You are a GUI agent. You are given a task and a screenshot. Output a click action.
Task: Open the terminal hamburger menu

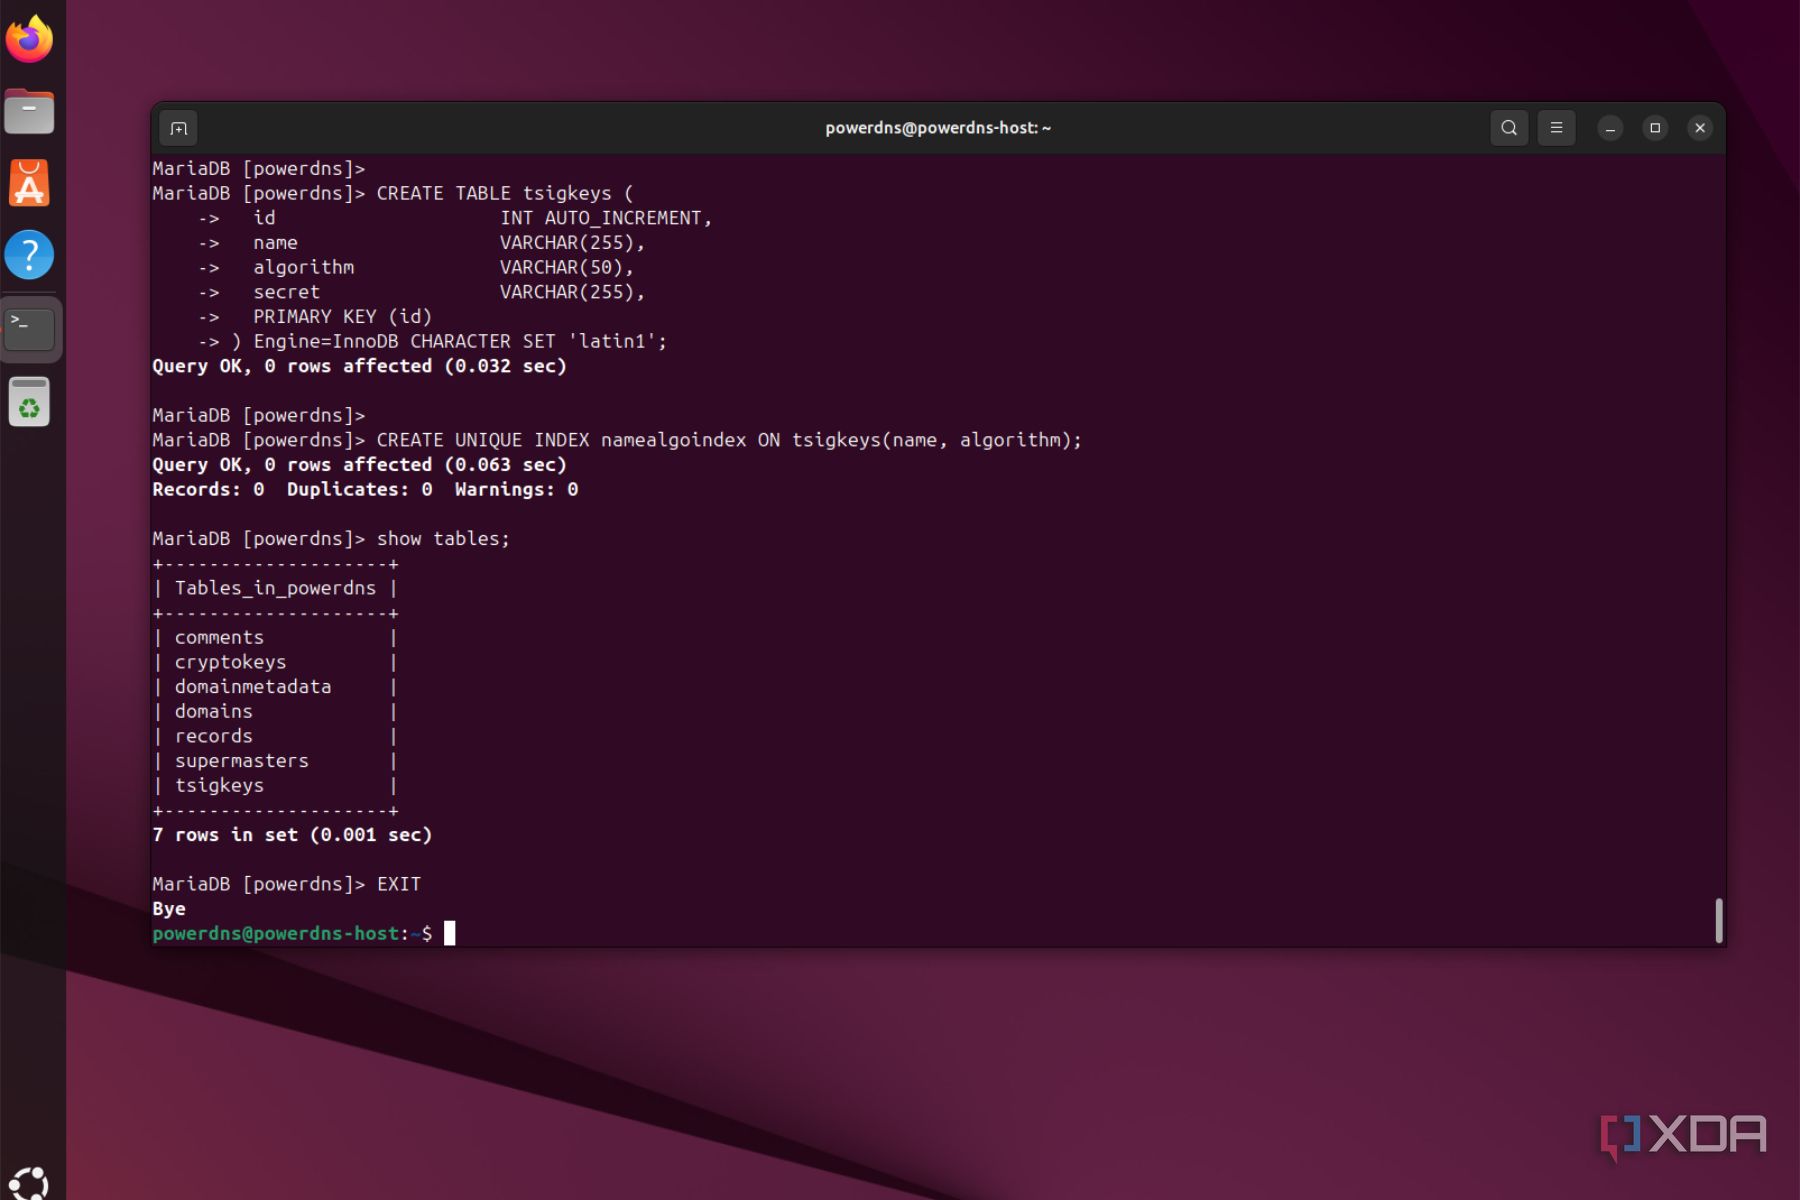click(1556, 128)
